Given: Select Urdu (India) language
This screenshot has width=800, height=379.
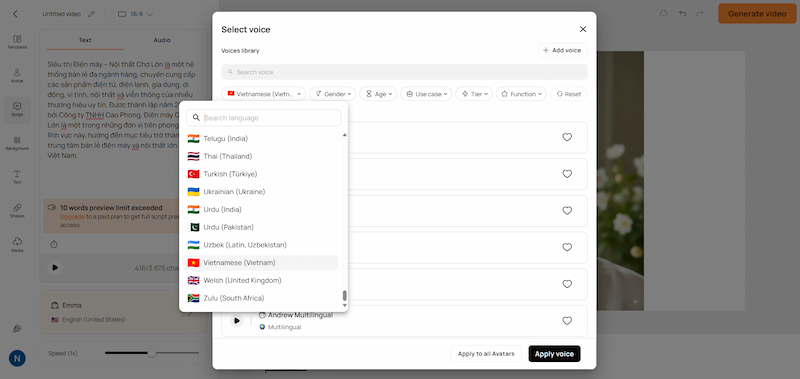Looking at the screenshot, I should [261, 209].
